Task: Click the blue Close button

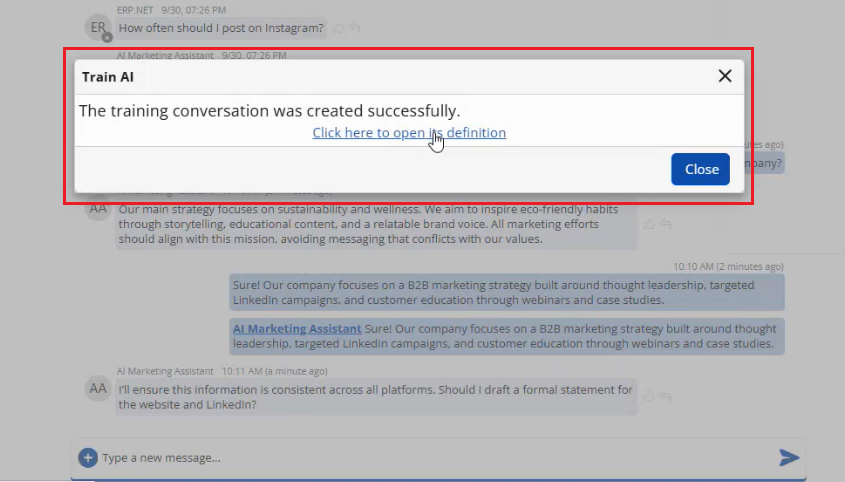Action: click(700, 169)
